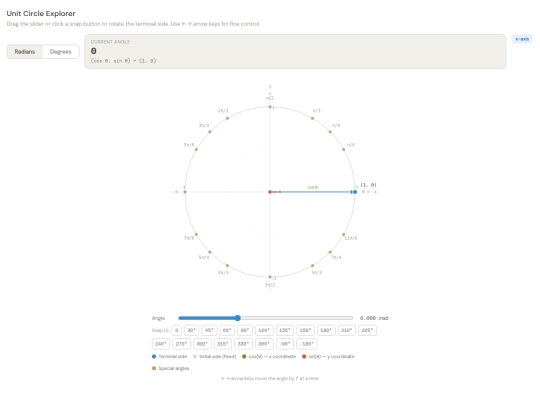Click the 5π/4 special angle dot

point(210,252)
